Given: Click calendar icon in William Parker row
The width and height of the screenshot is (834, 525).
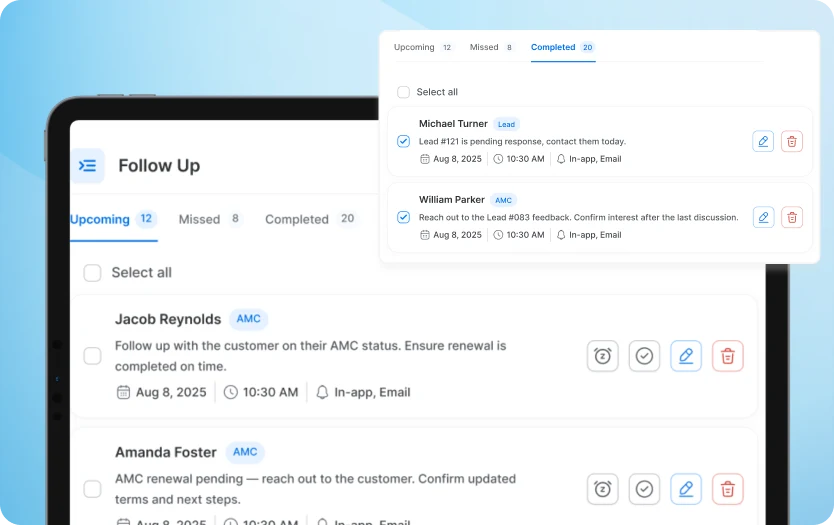Looking at the screenshot, I should click(424, 235).
